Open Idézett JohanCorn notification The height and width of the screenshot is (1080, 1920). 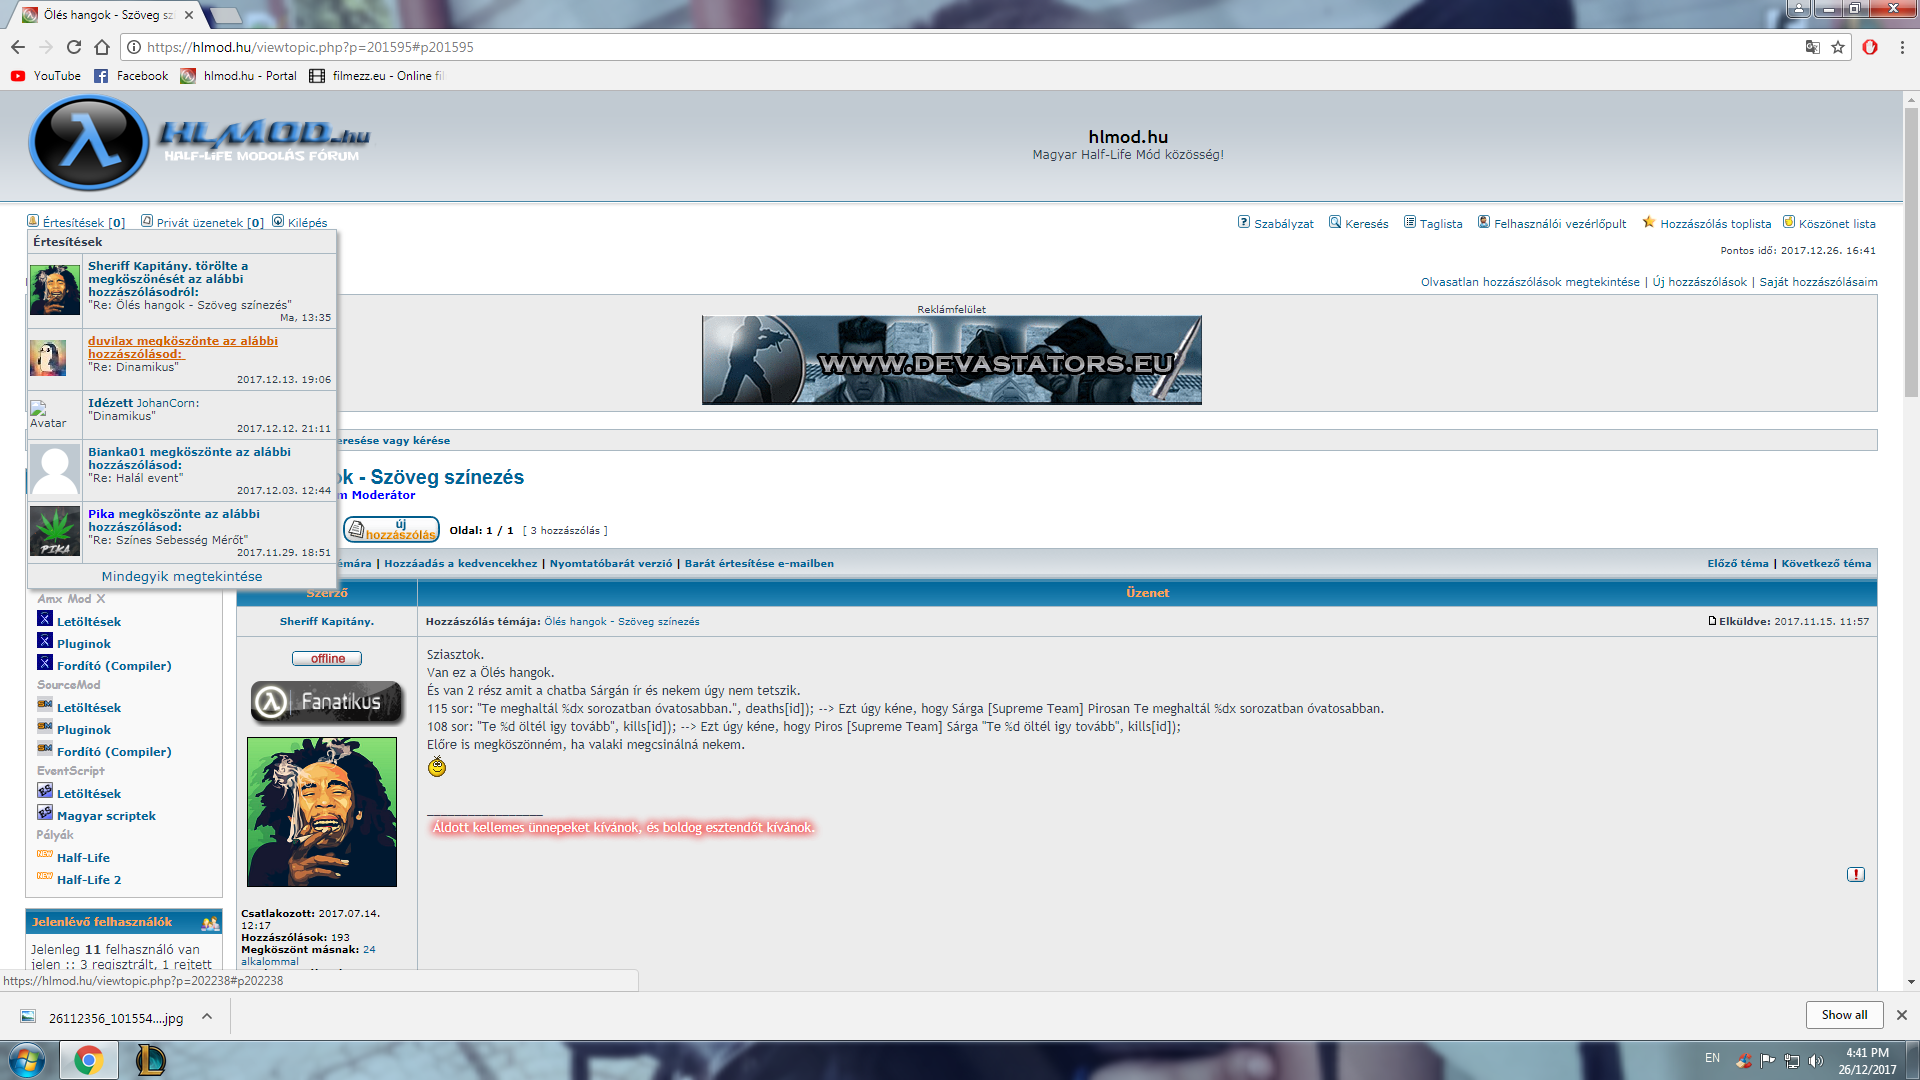tap(182, 414)
